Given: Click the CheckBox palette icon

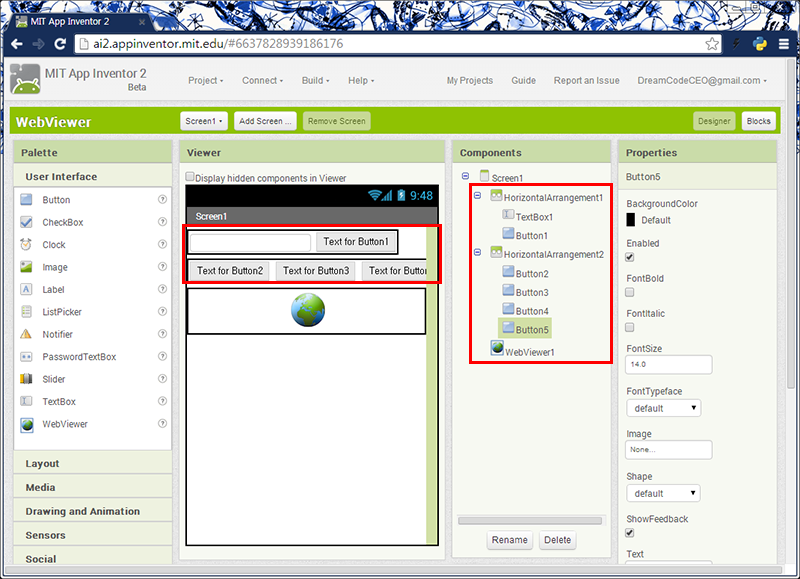Looking at the screenshot, I should tap(26, 222).
